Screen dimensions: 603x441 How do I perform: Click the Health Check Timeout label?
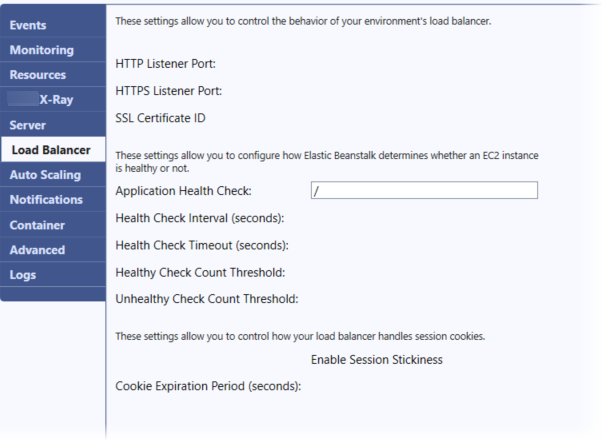[201, 245]
